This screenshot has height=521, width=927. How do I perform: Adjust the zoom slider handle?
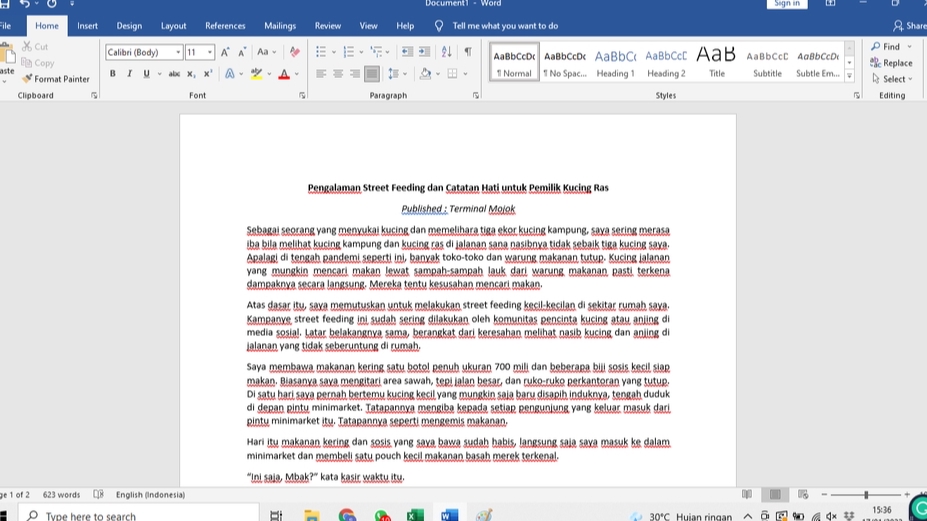[x=866, y=494]
